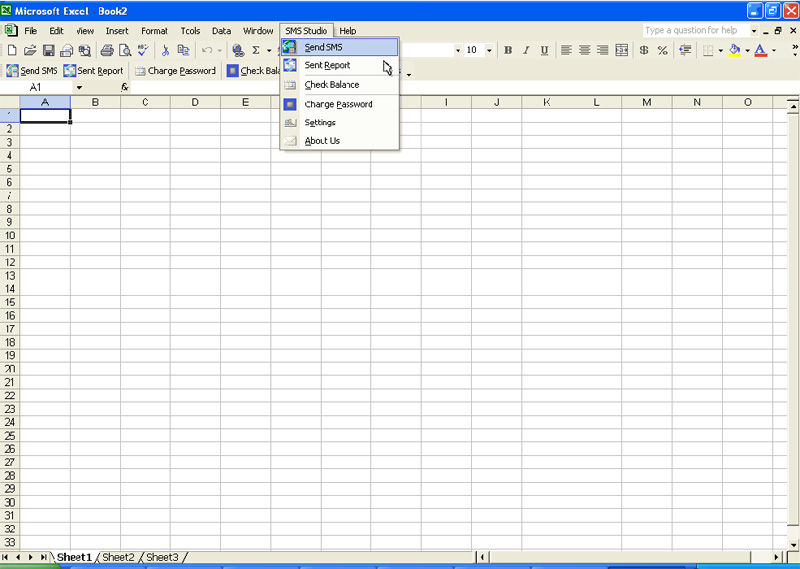Open Print Preview from the toolbar
Image resolution: width=800 pixels, height=569 pixels.
[124, 50]
